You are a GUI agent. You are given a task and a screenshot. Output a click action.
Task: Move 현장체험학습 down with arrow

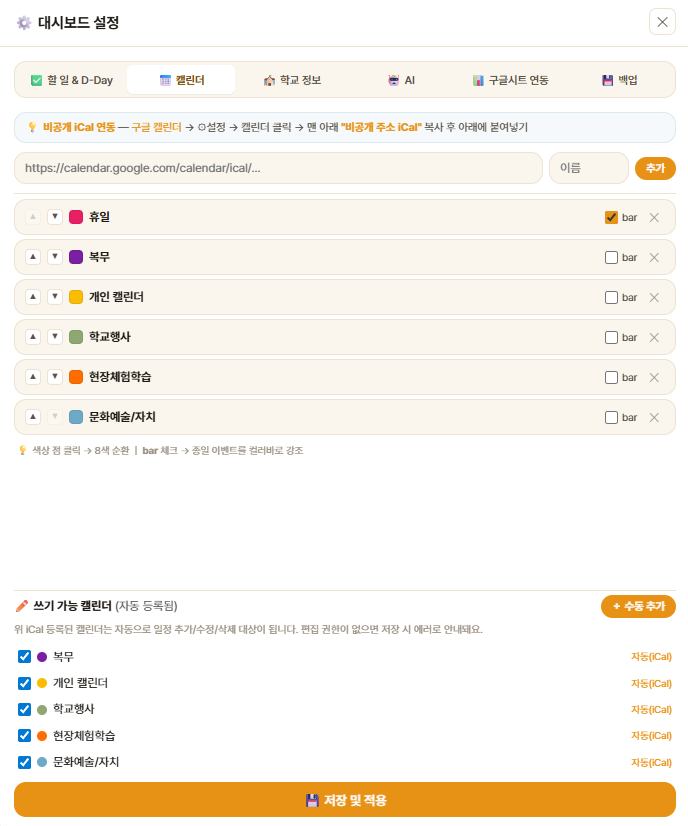tap(55, 377)
